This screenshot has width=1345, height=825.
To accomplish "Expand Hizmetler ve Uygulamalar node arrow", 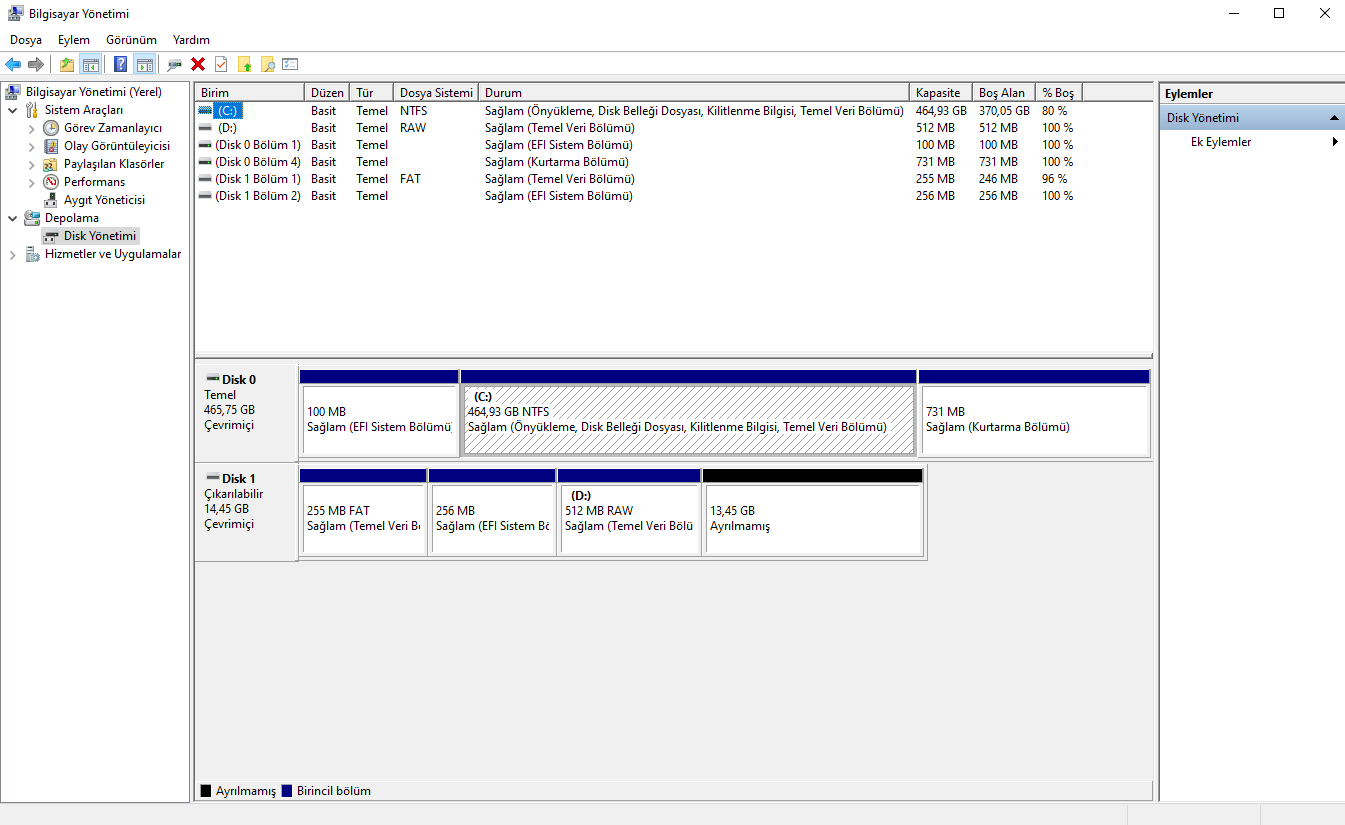I will pyautogui.click(x=12, y=254).
